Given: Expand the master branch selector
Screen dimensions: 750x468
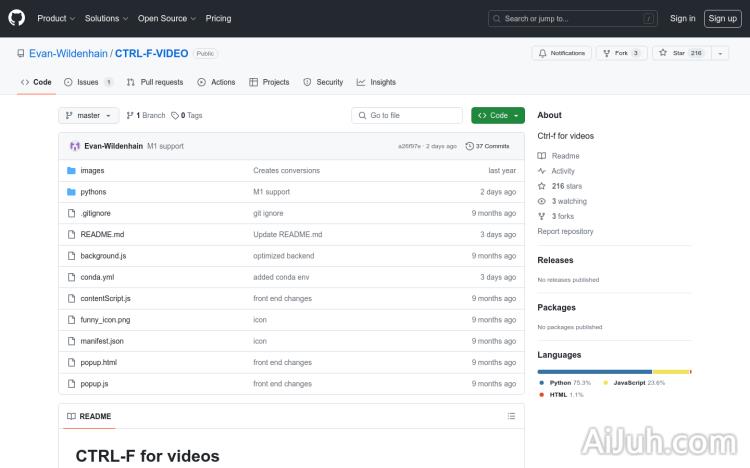Looking at the screenshot, I should [88, 116].
